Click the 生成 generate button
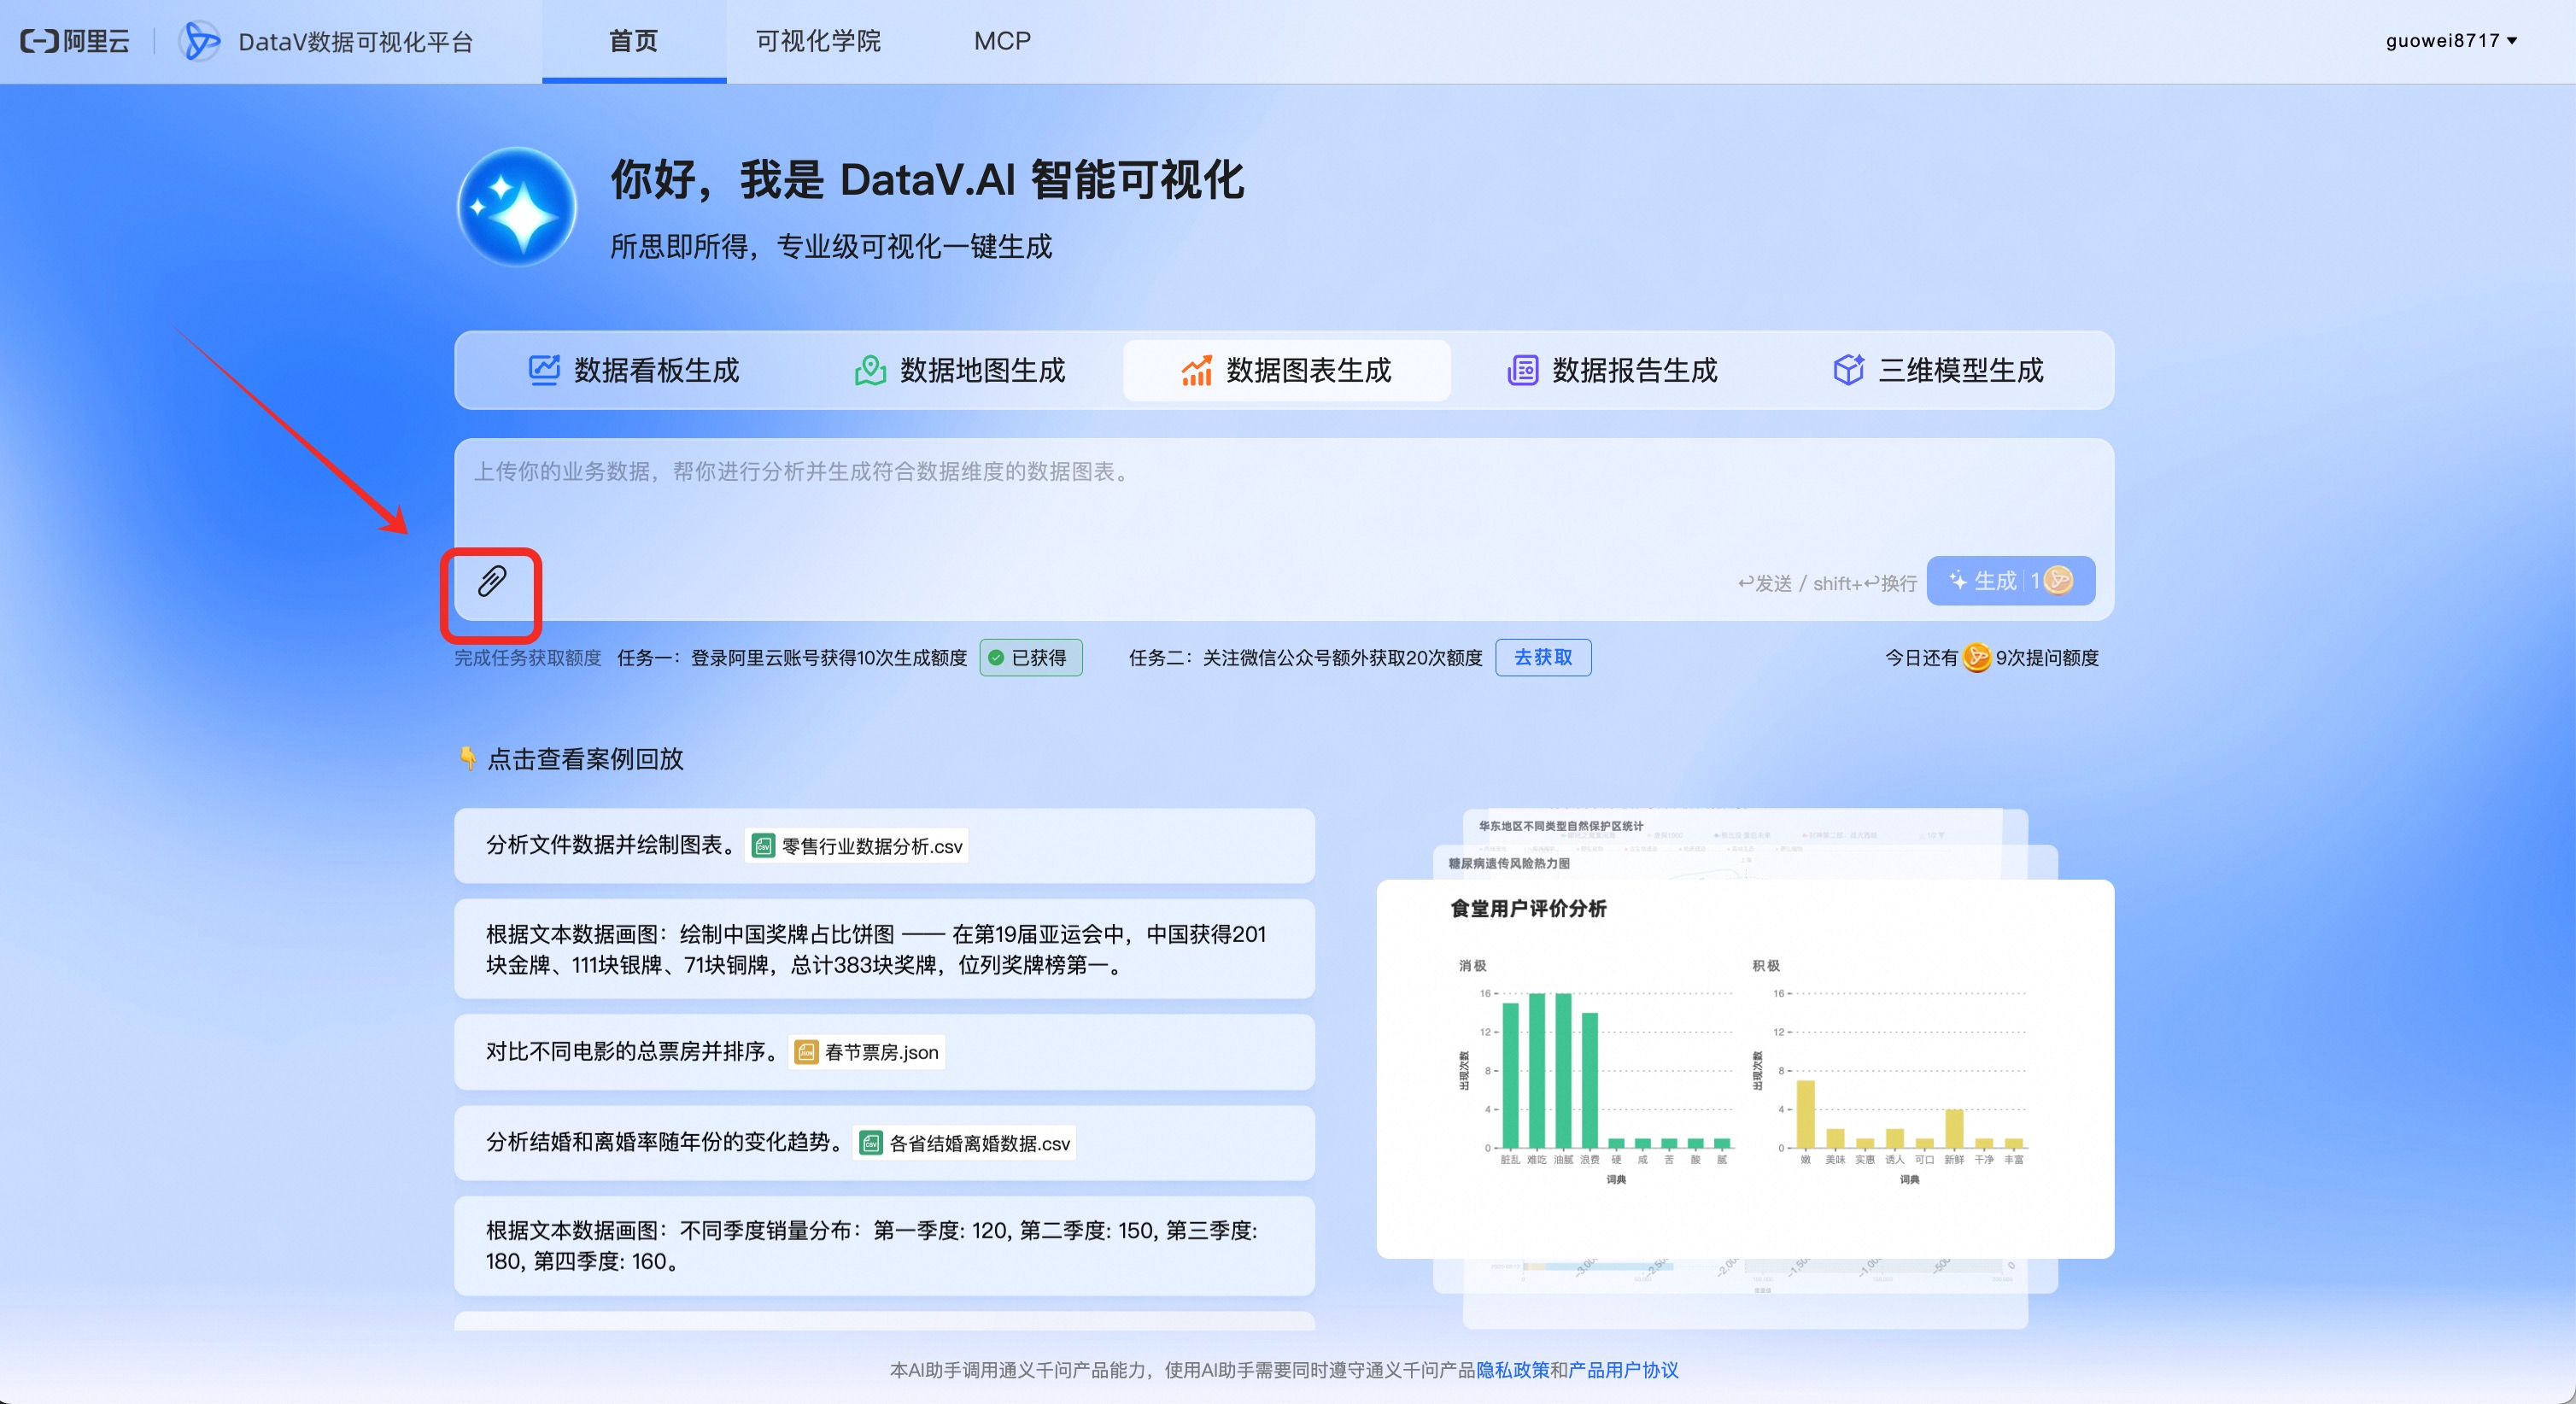2576x1404 pixels. click(x=2010, y=580)
